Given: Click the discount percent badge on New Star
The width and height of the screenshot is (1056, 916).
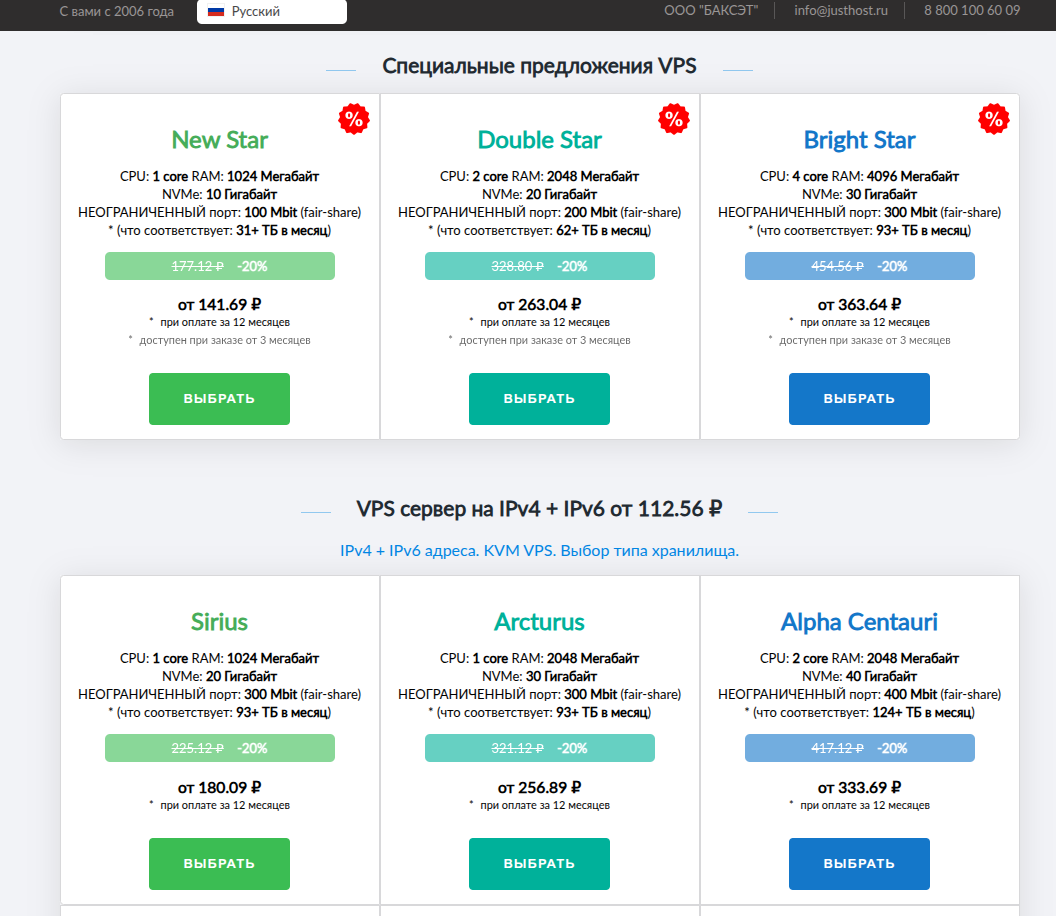Looking at the screenshot, I should pyautogui.click(x=354, y=119).
